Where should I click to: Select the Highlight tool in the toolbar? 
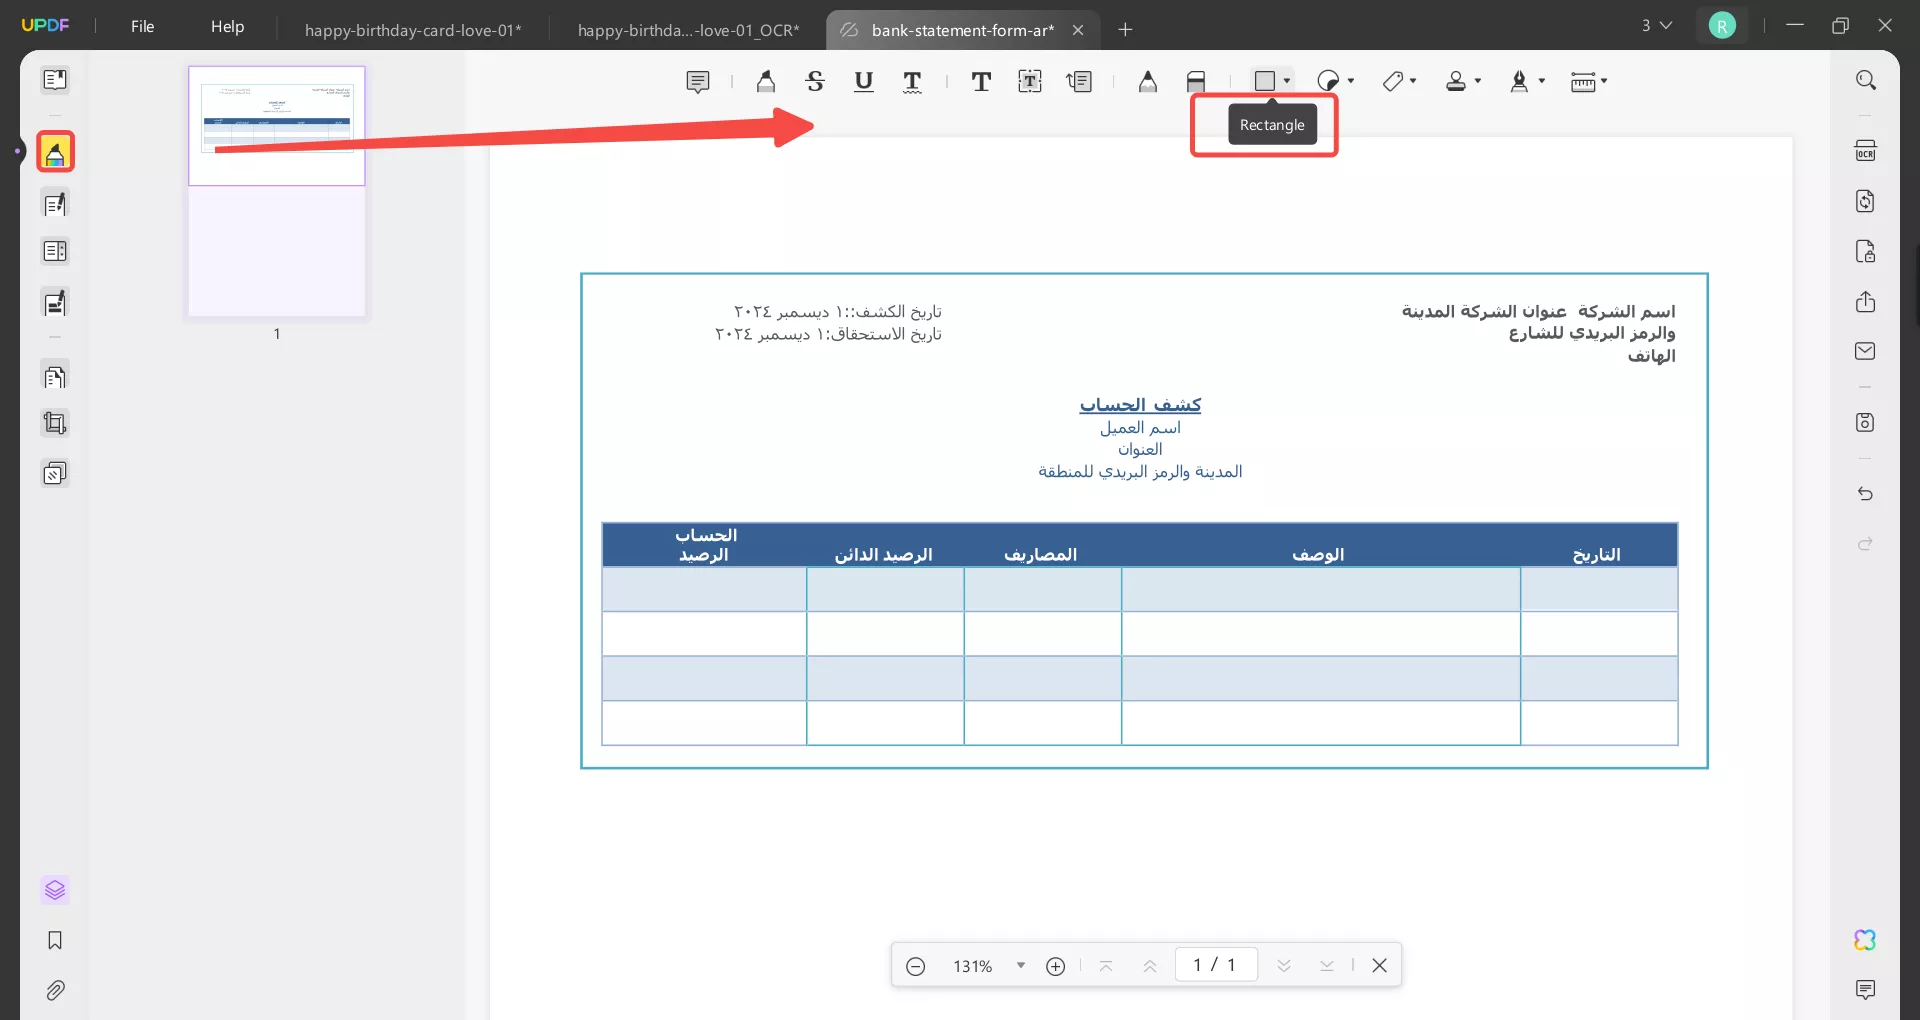point(766,81)
